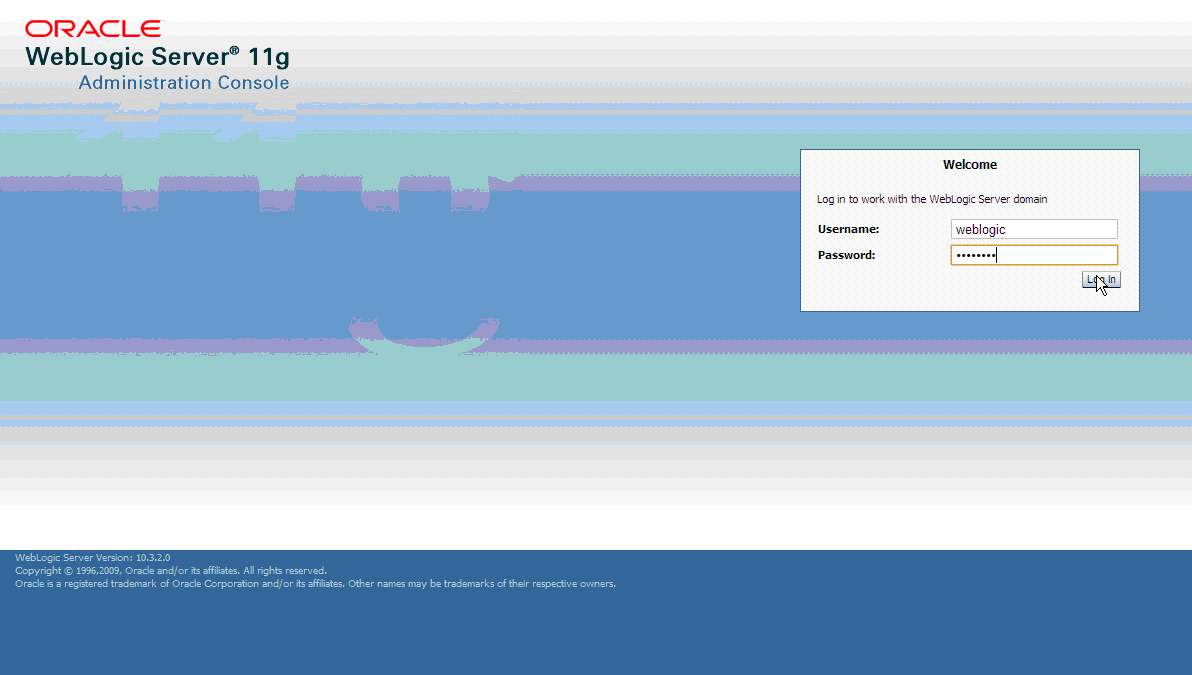Click 'WebLogic Server Version: 10.3.2.0' text
Image resolution: width=1192 pixels, height=675 pixels.
tap(93, 557)
